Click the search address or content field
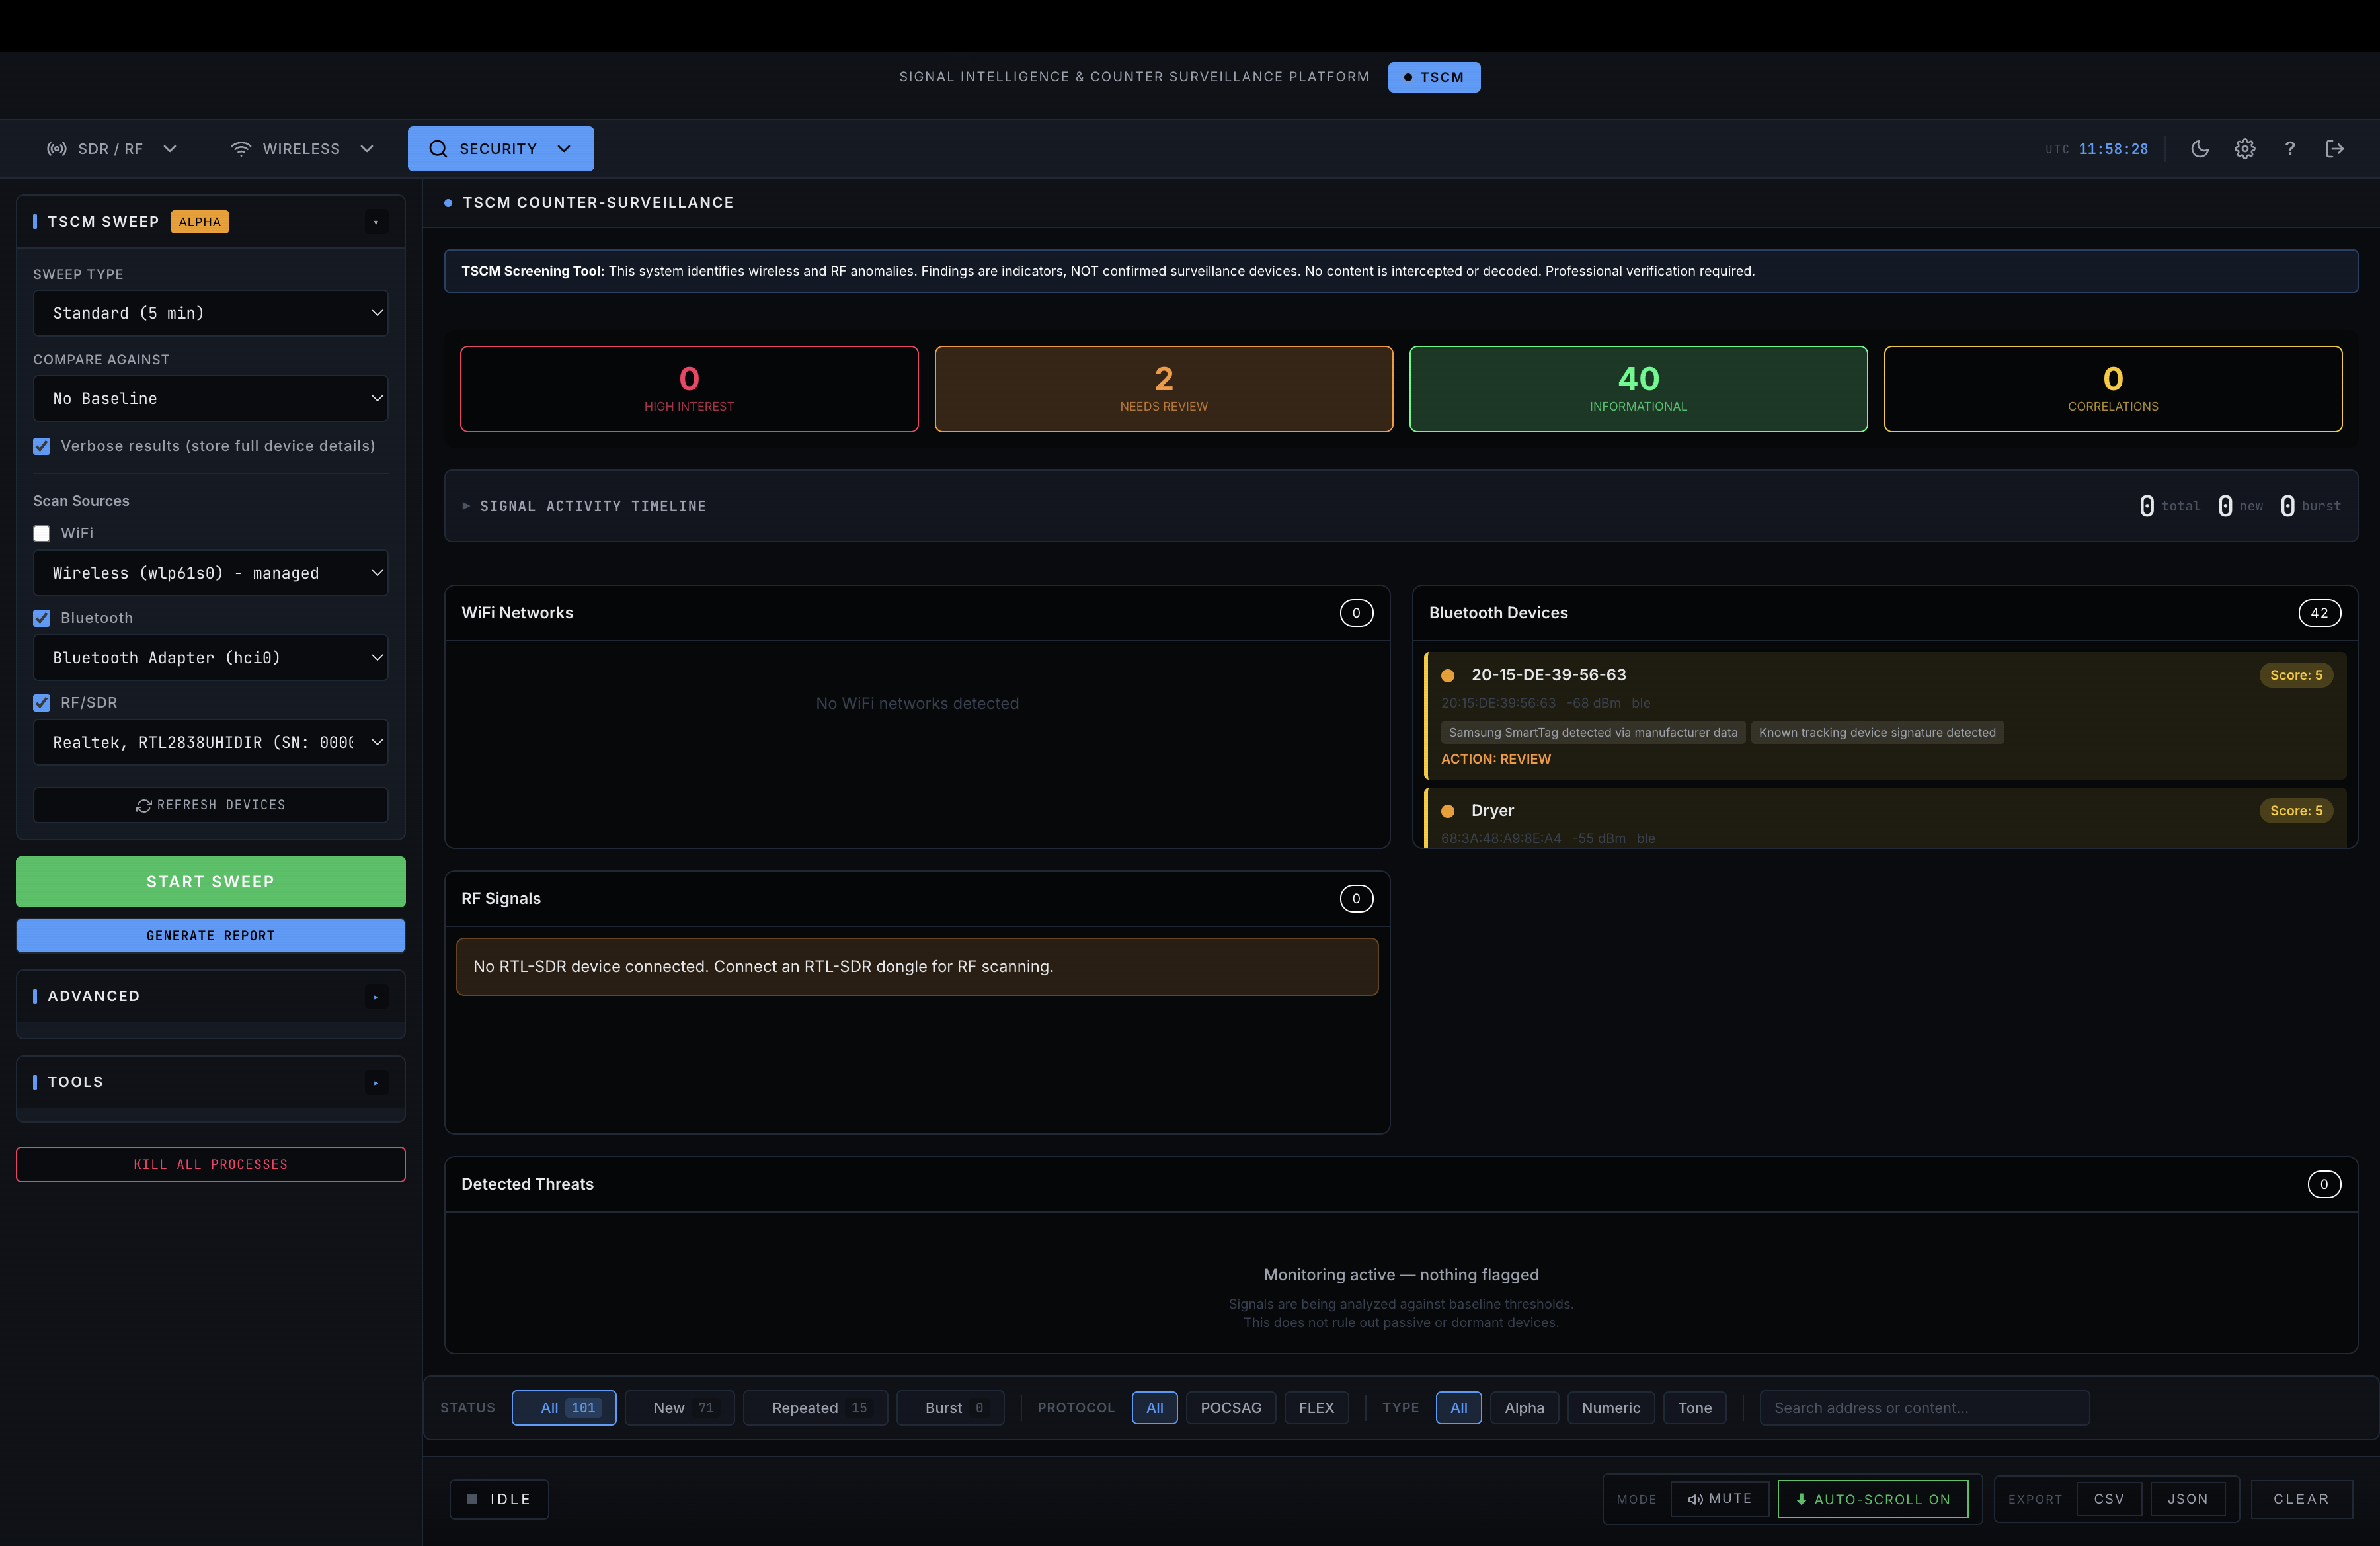This screenshot has width=2380, height=1546. click(1923, 1408)
